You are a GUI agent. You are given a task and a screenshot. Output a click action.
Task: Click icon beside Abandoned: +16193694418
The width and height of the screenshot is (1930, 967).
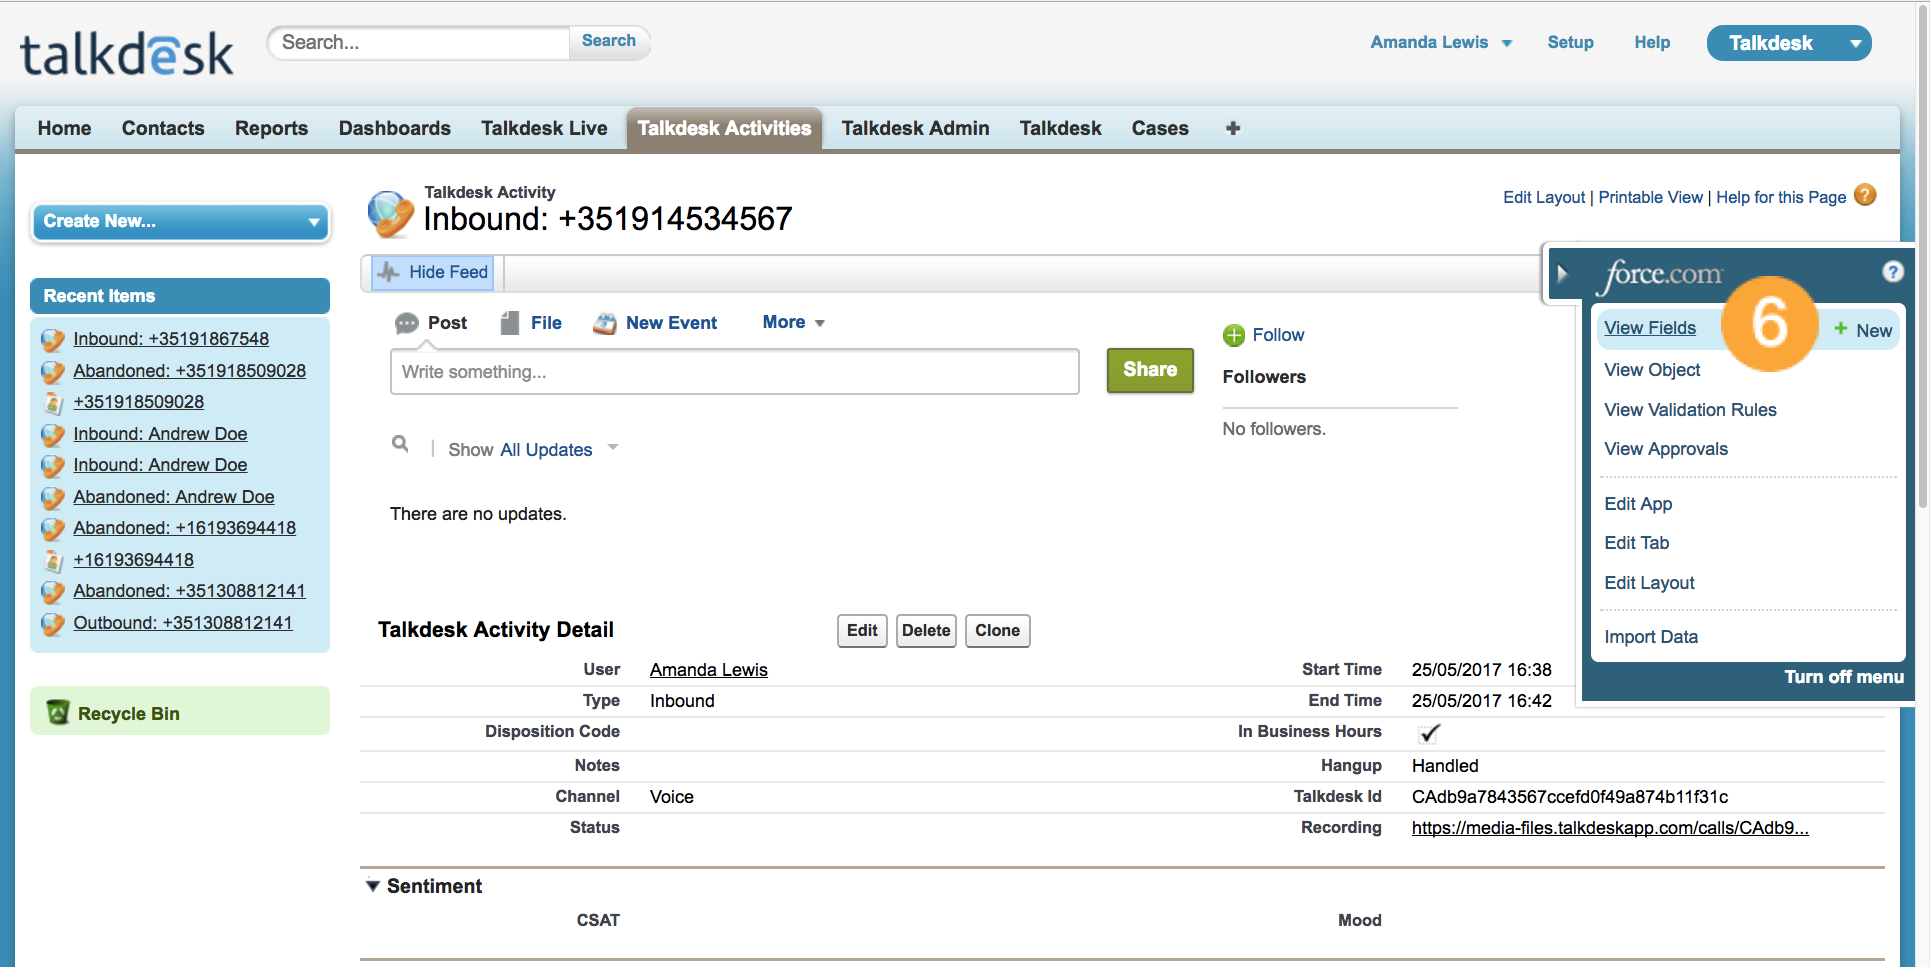[x=53, y=529]
